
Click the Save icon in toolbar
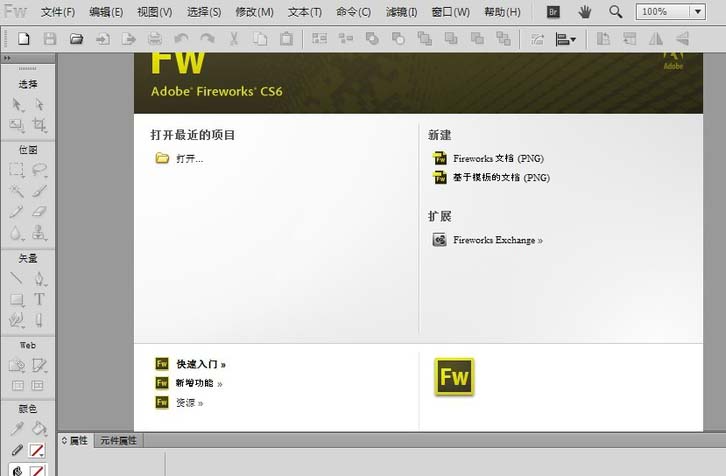[x=50, y=39]
